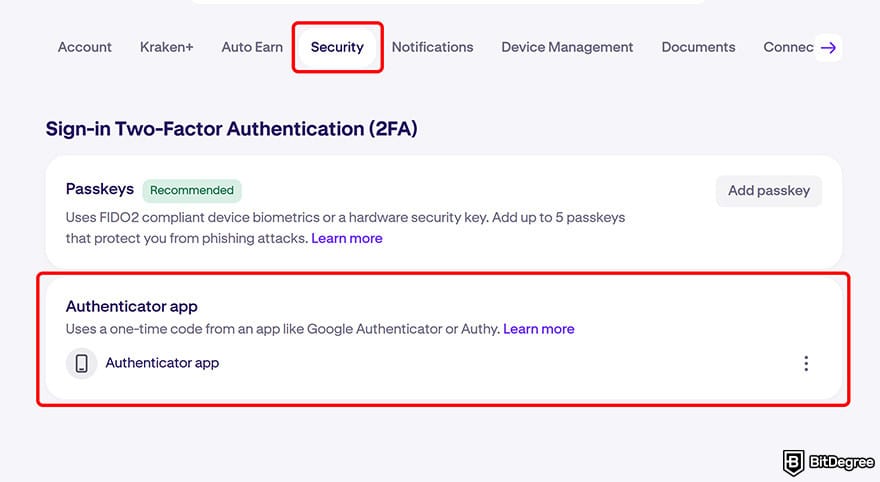Open the Auto Earn tab
This screenshot has height=482, width=880.
(x=252, y=47)
